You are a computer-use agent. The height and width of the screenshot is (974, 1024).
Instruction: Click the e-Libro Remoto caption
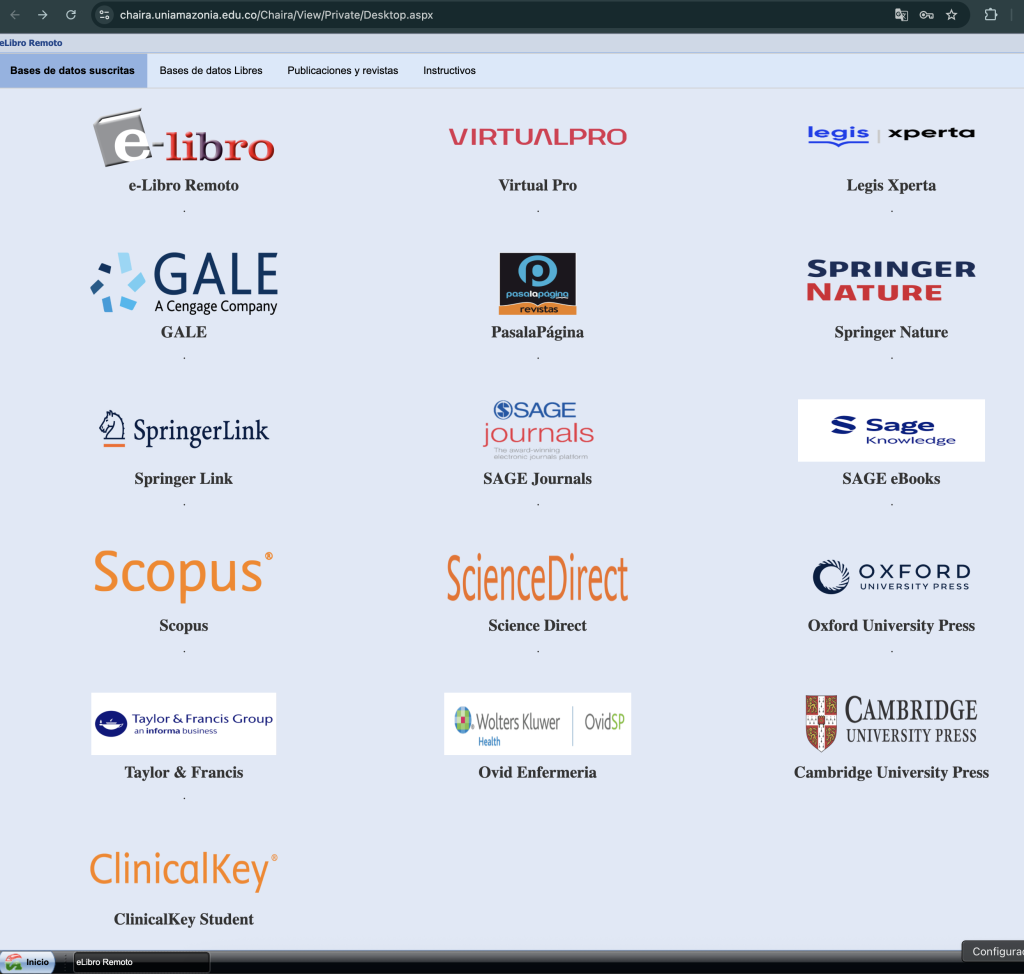tap(184, 186)
